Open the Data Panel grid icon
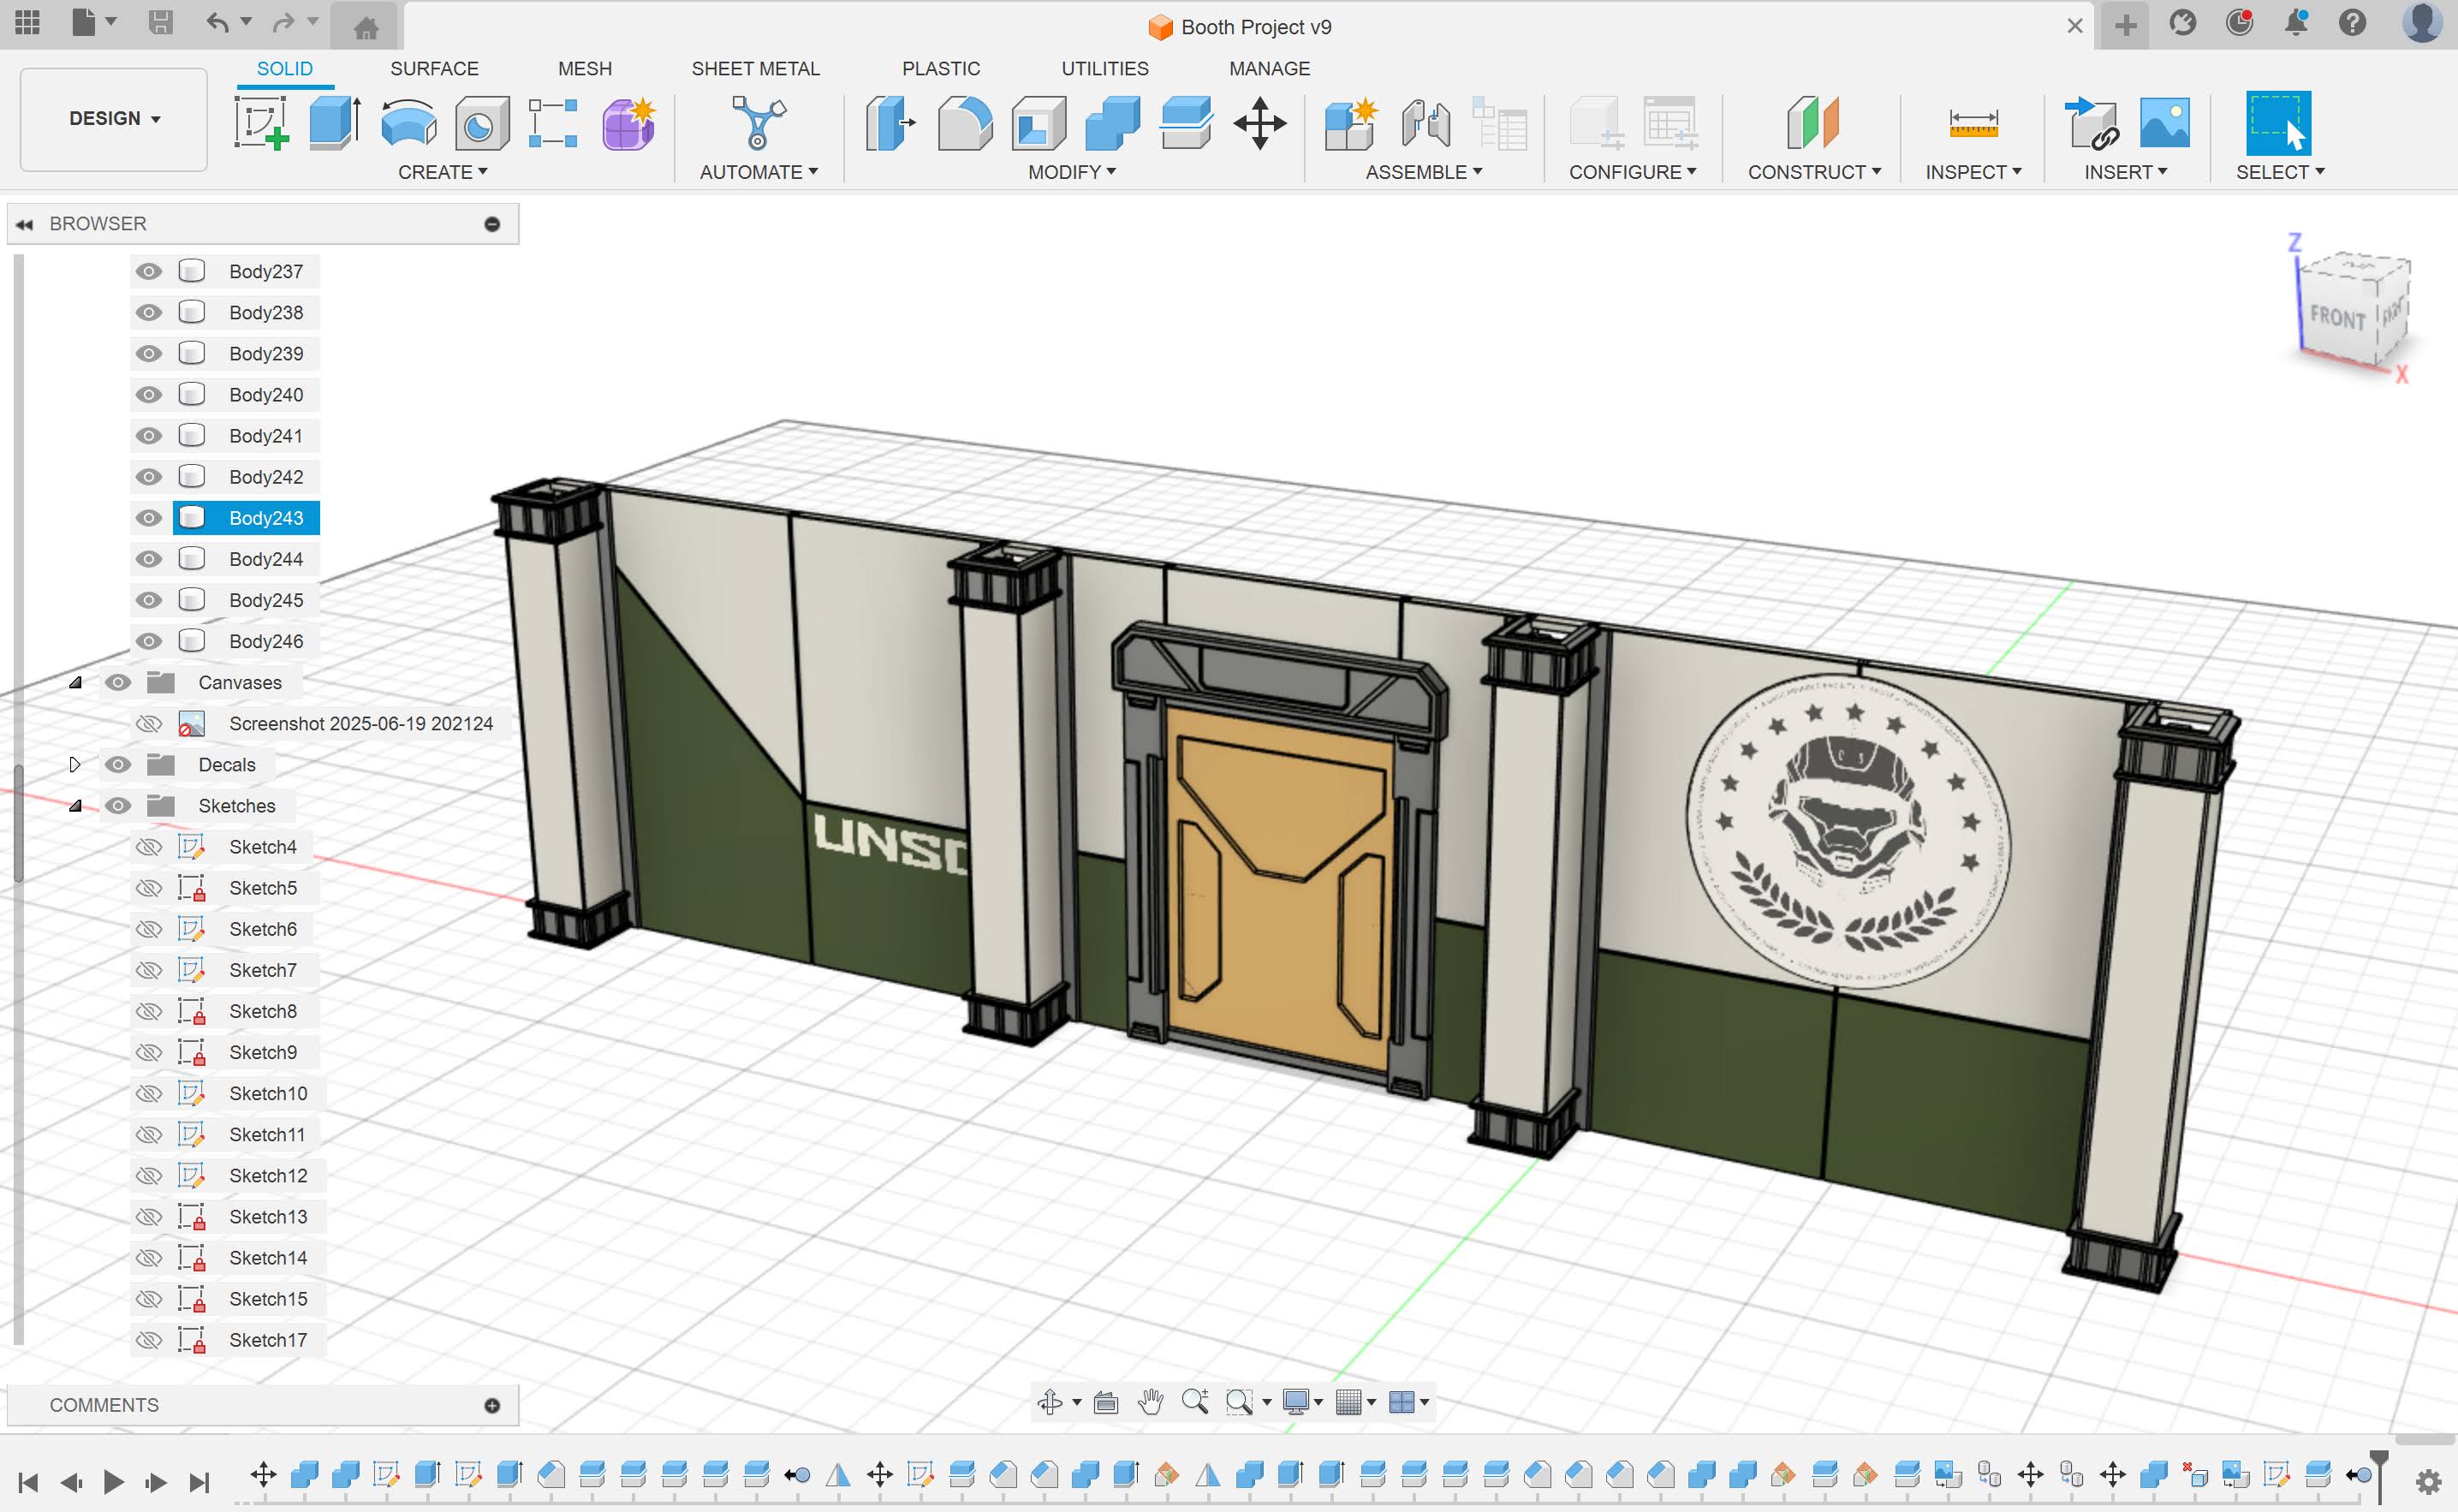 [x=28, y=22]
